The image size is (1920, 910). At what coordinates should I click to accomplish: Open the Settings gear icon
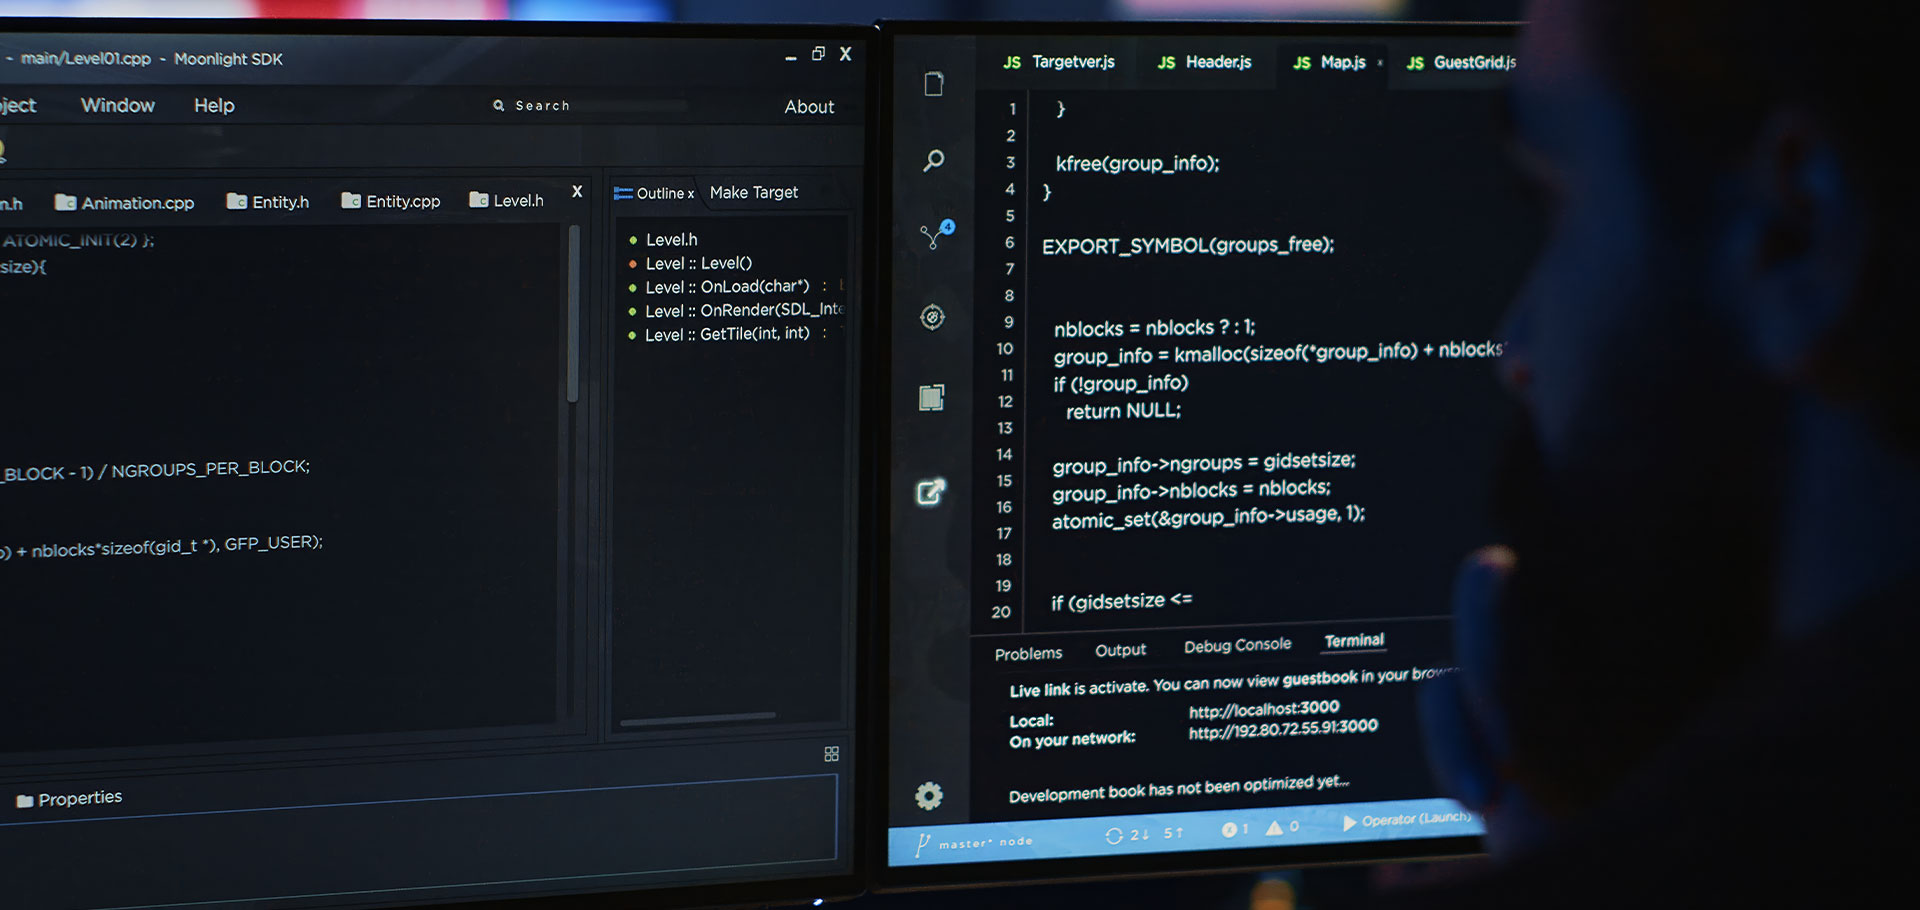pos(929,796)
